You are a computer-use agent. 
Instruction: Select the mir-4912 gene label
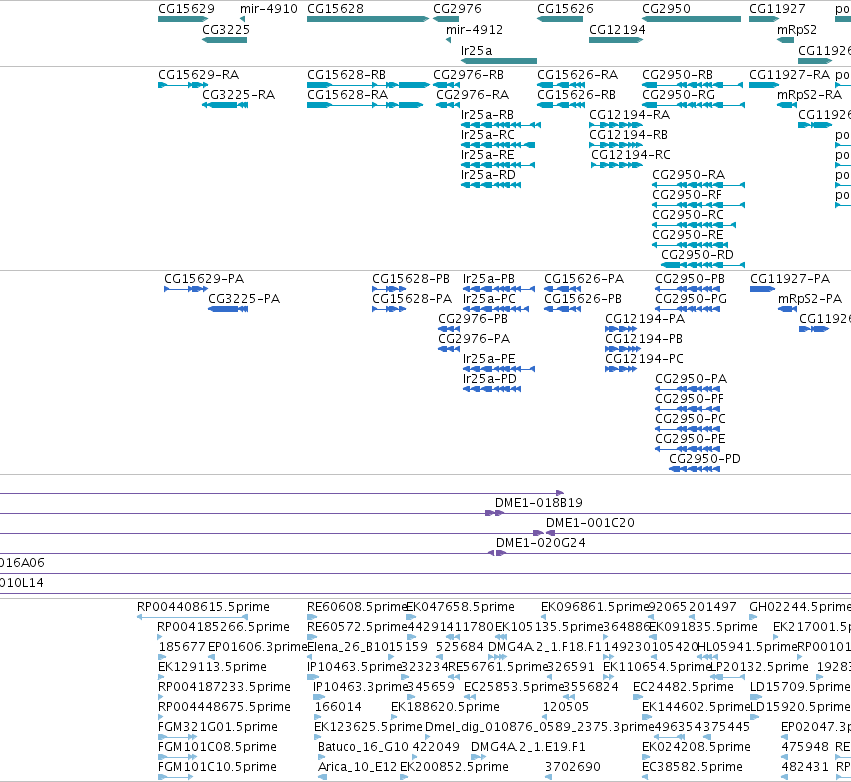pyautogui.click(x=474, y=30)
